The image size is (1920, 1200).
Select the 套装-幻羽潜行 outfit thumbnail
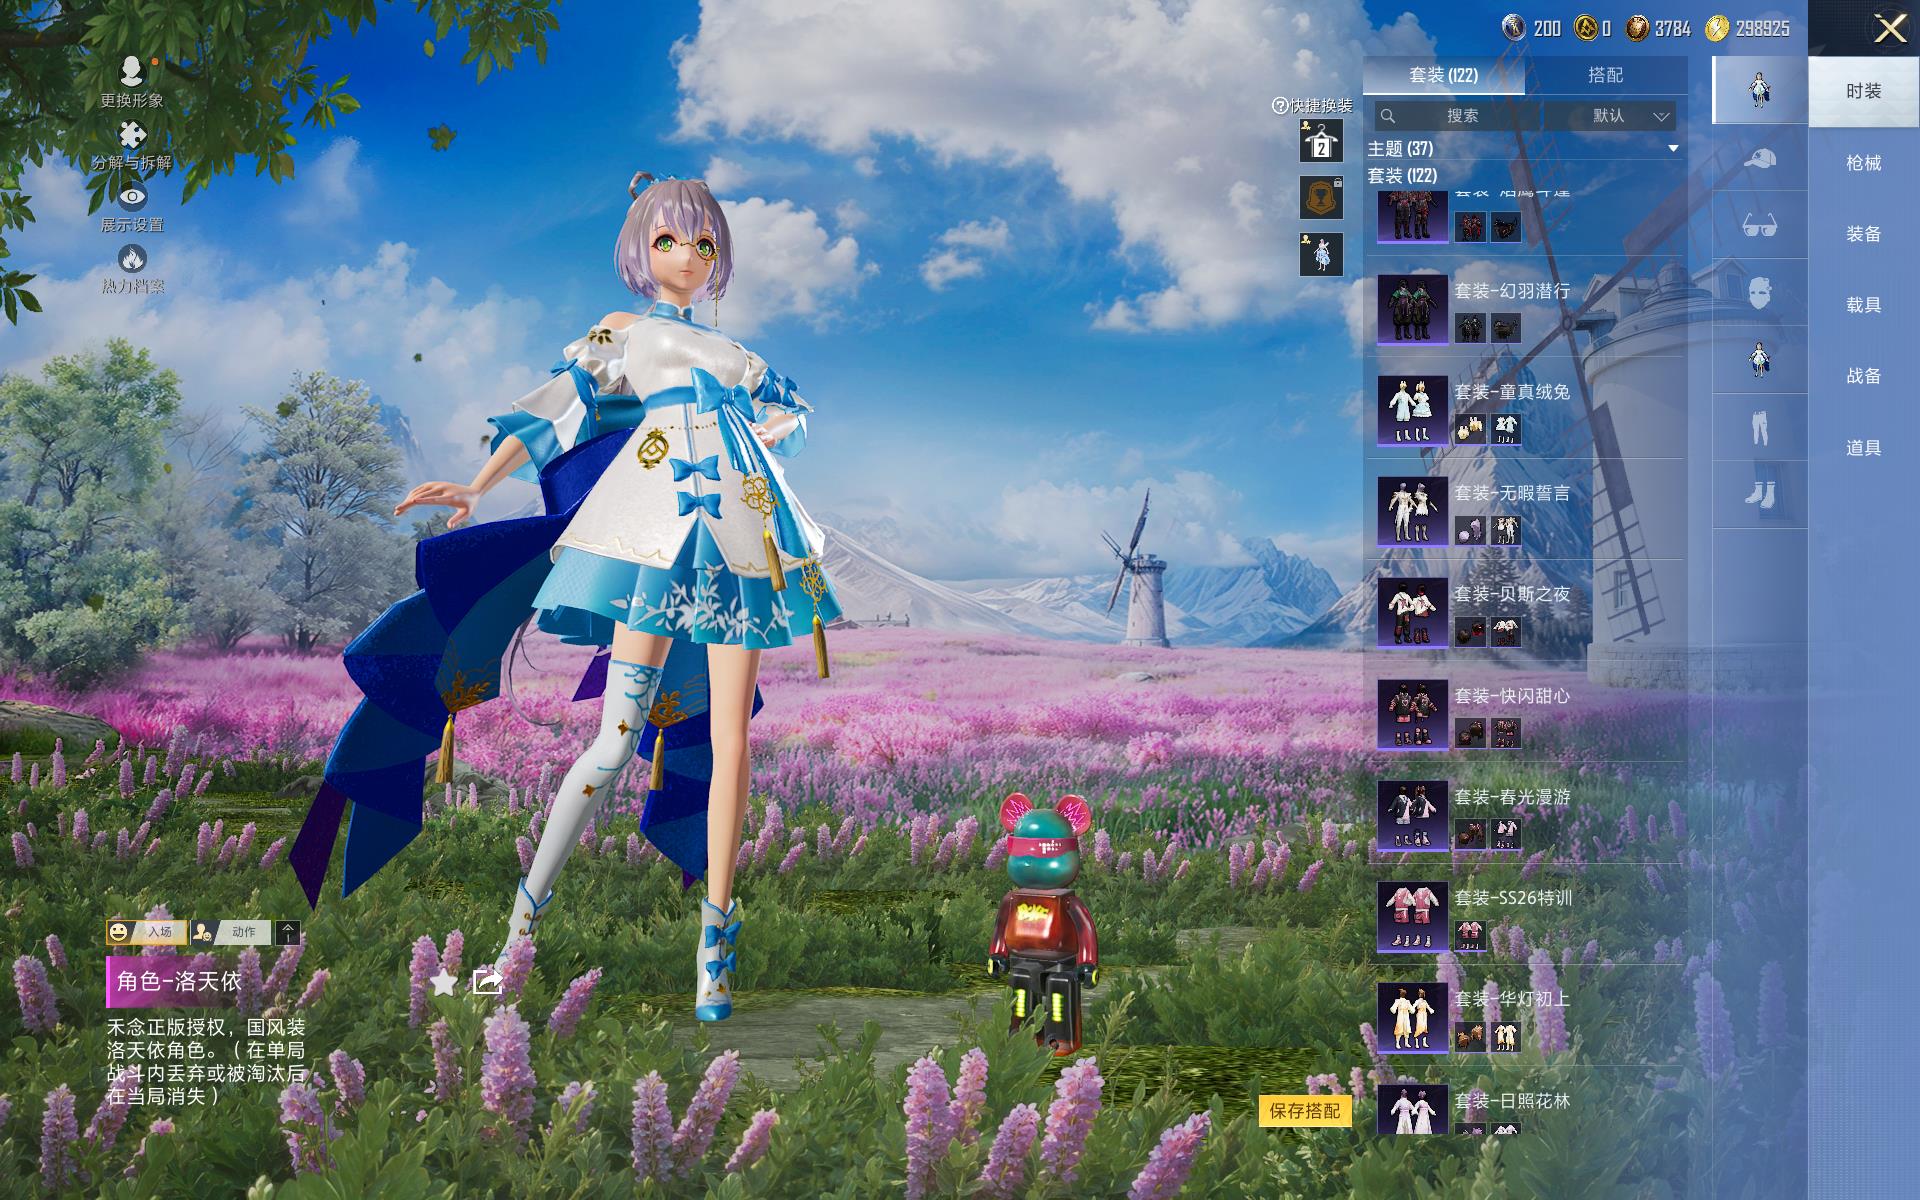(1412, 309)
